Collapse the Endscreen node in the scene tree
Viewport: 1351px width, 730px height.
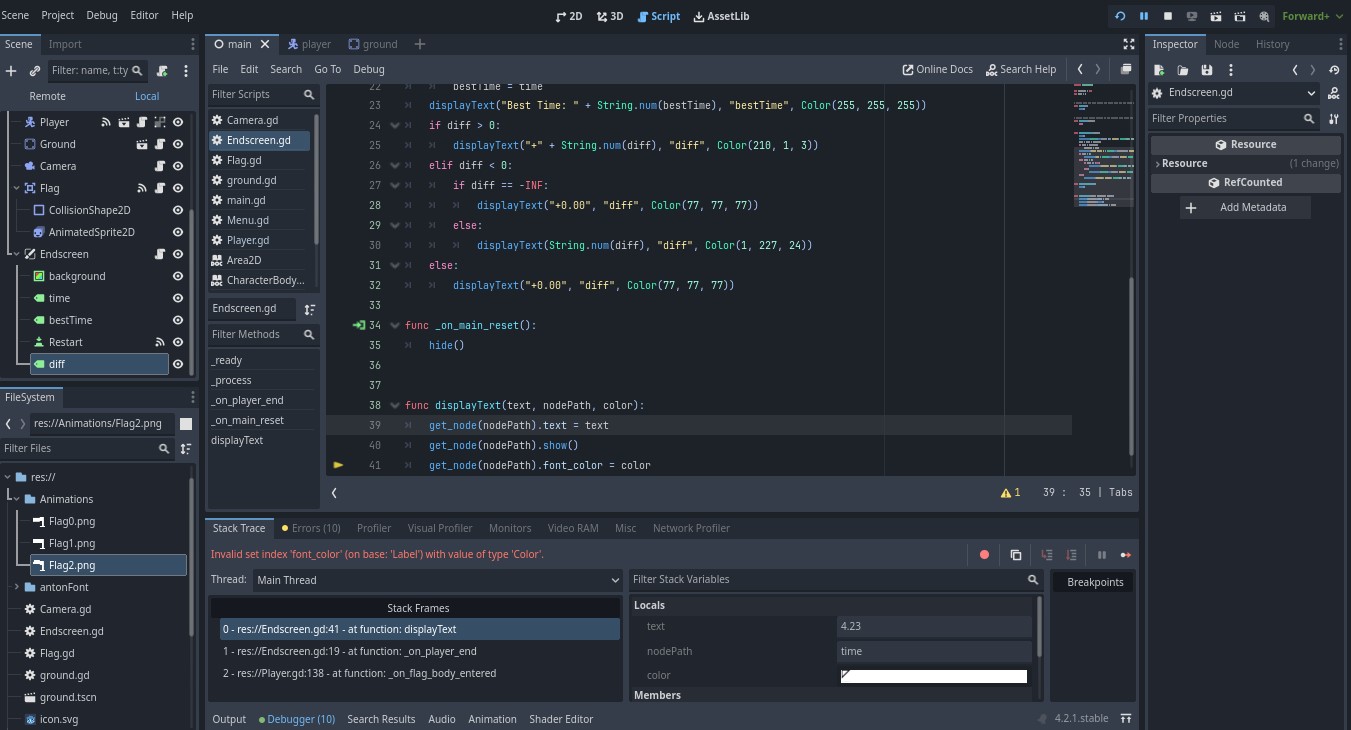(x=17, y=254)
